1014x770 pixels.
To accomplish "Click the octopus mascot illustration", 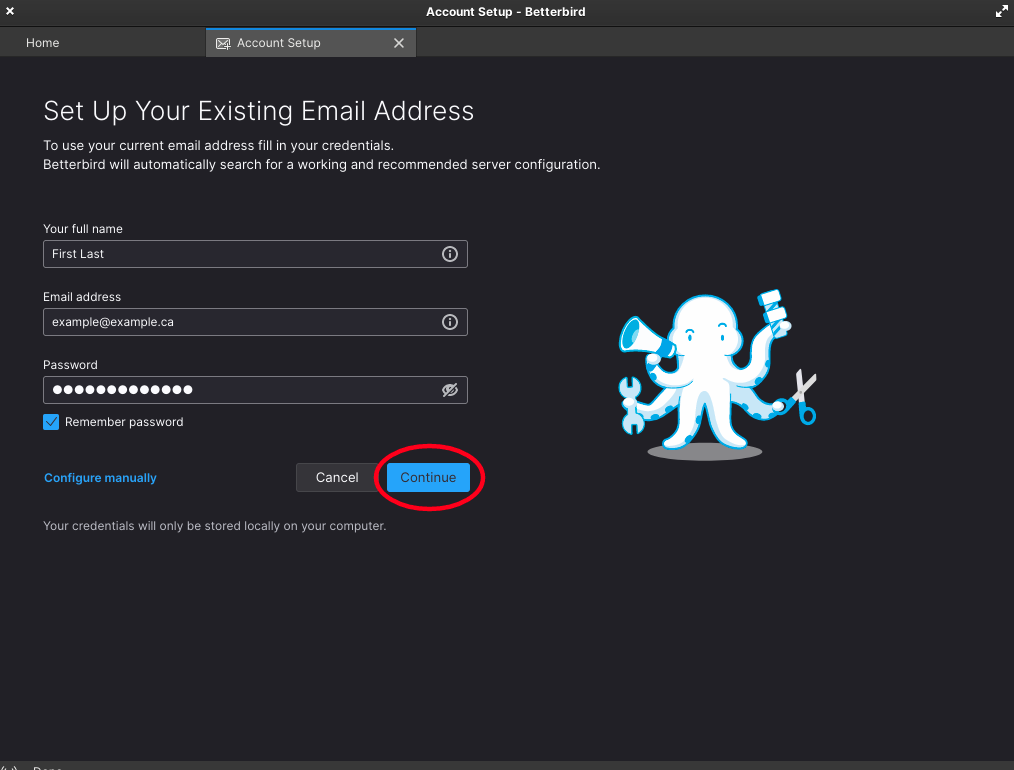I will (x=717, y=374).
